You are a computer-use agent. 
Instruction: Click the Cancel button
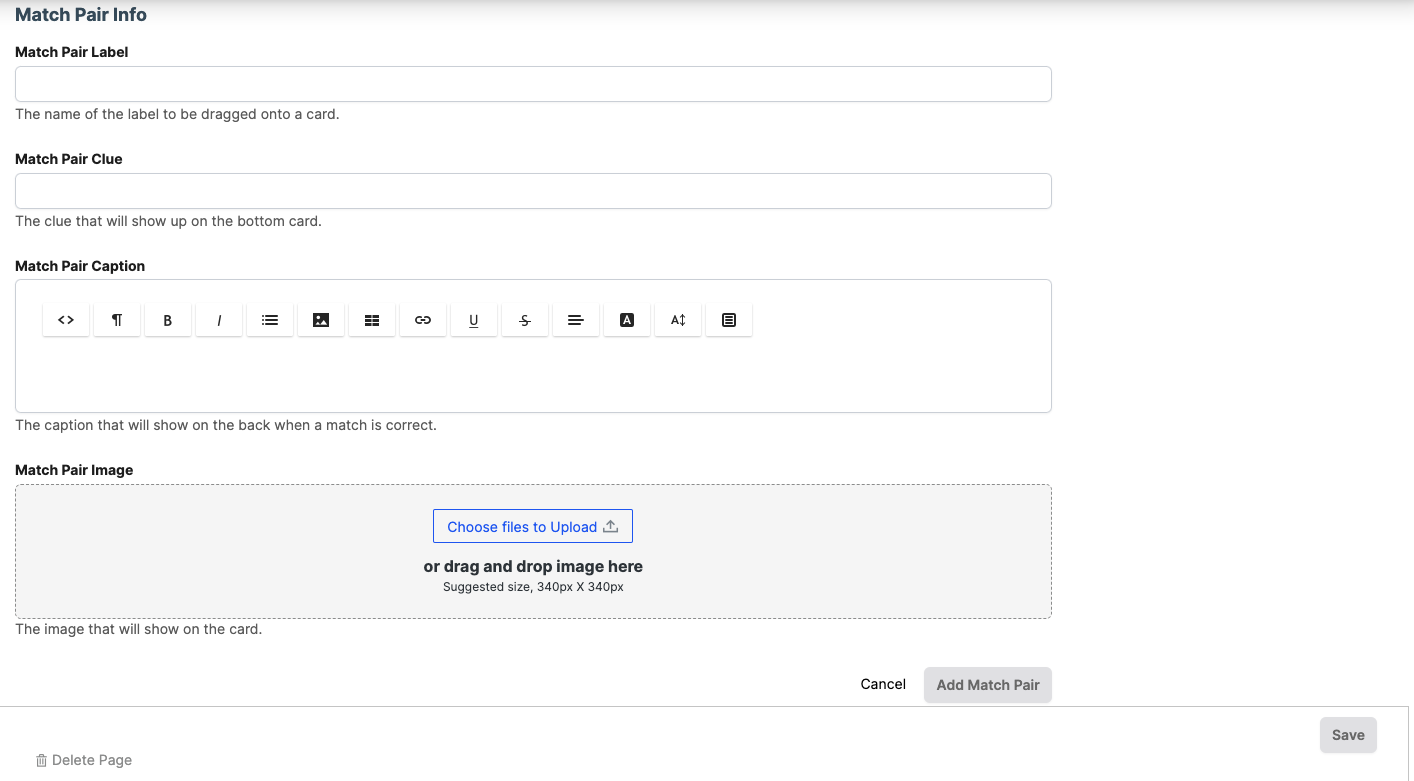coord(883,684)
